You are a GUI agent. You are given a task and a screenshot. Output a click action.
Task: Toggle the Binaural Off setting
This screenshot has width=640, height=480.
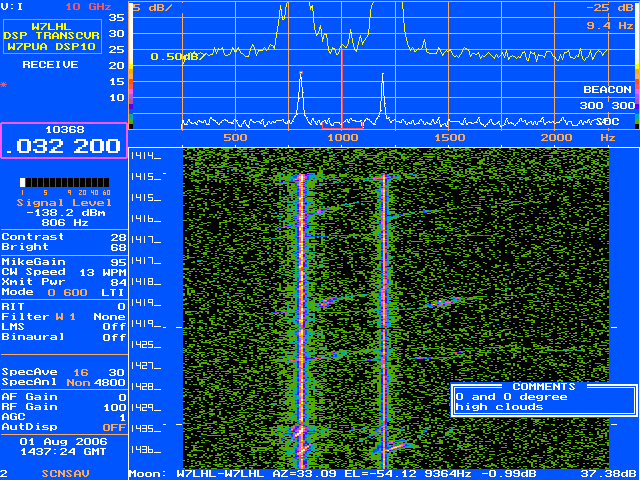(64, 337)
